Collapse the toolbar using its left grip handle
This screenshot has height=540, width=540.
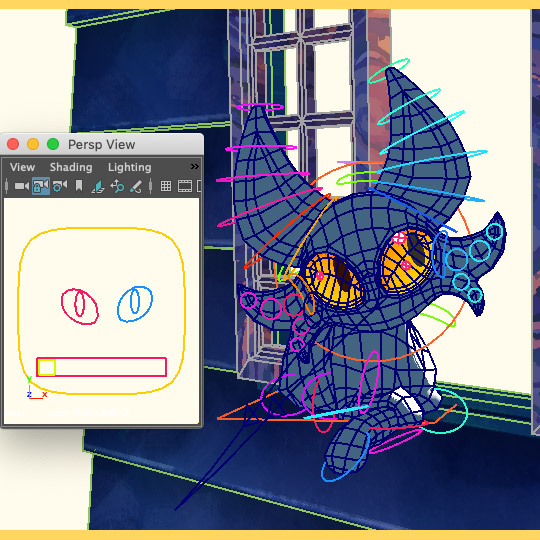(7, 186)
